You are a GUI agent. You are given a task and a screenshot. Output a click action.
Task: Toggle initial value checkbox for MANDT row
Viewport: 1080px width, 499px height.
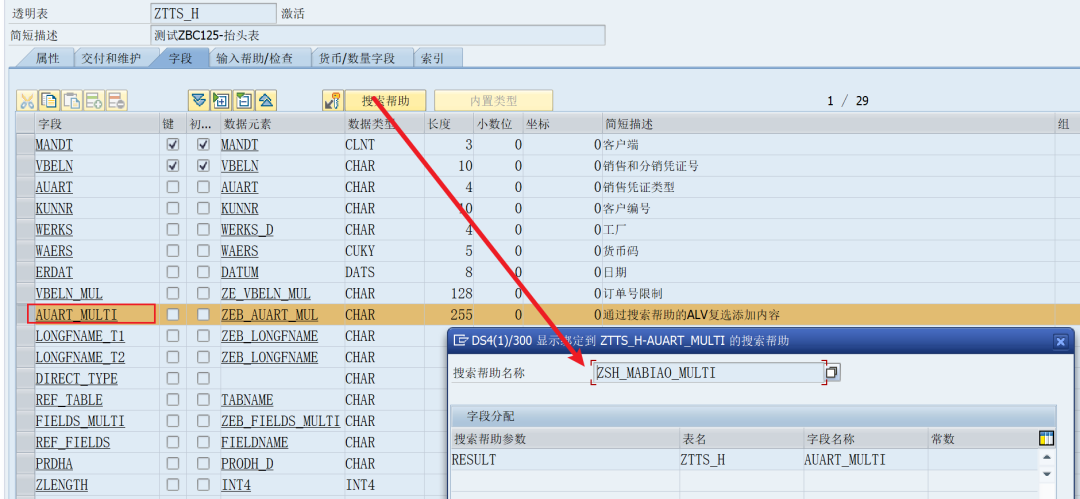(203, 145)
